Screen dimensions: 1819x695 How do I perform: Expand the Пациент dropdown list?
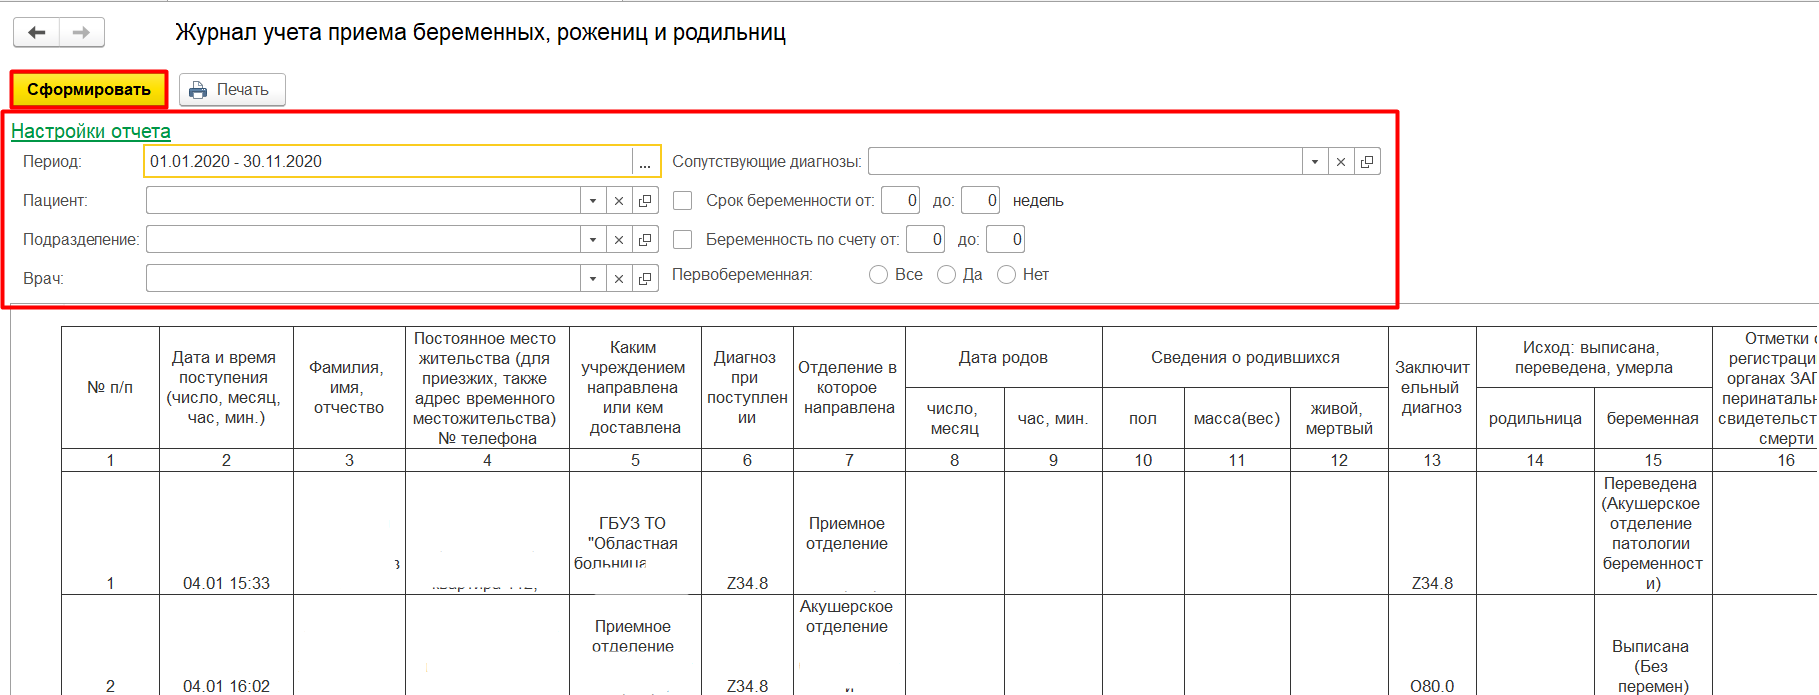coord(593,201)
